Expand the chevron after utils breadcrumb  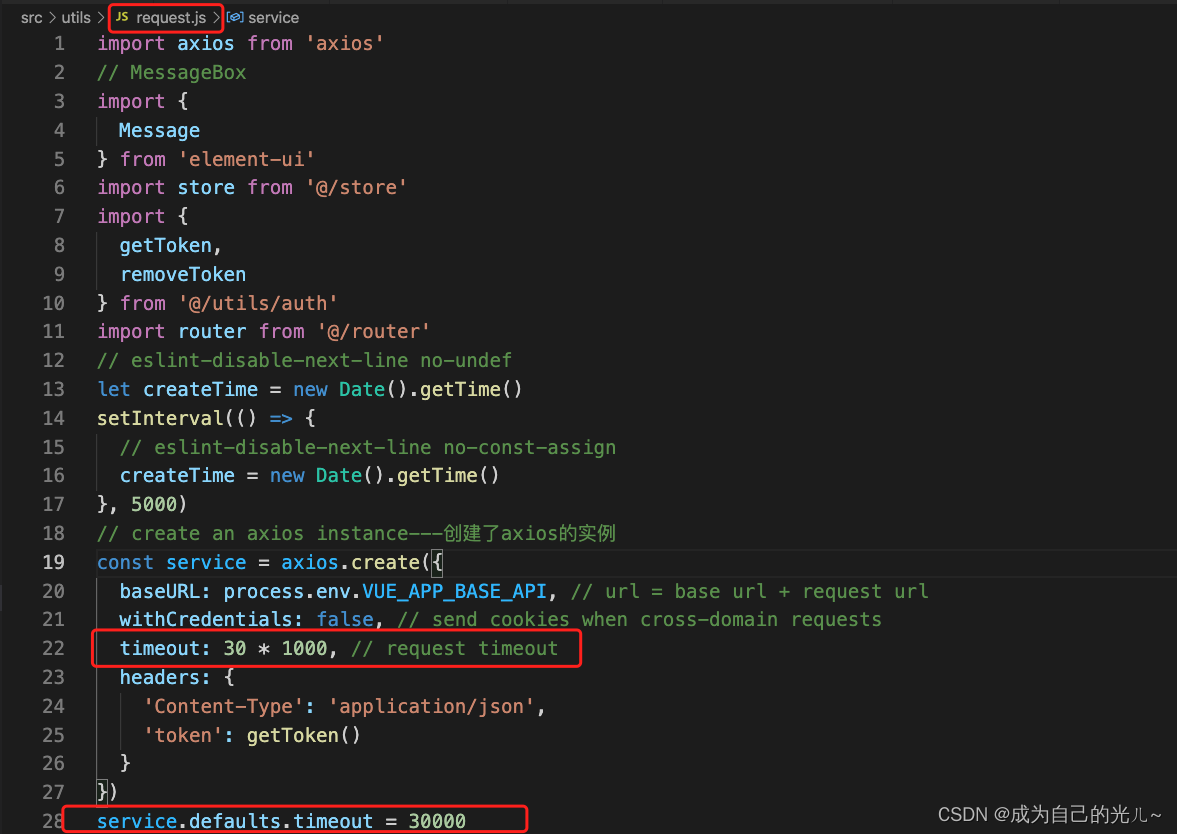[x=101, y=17]
